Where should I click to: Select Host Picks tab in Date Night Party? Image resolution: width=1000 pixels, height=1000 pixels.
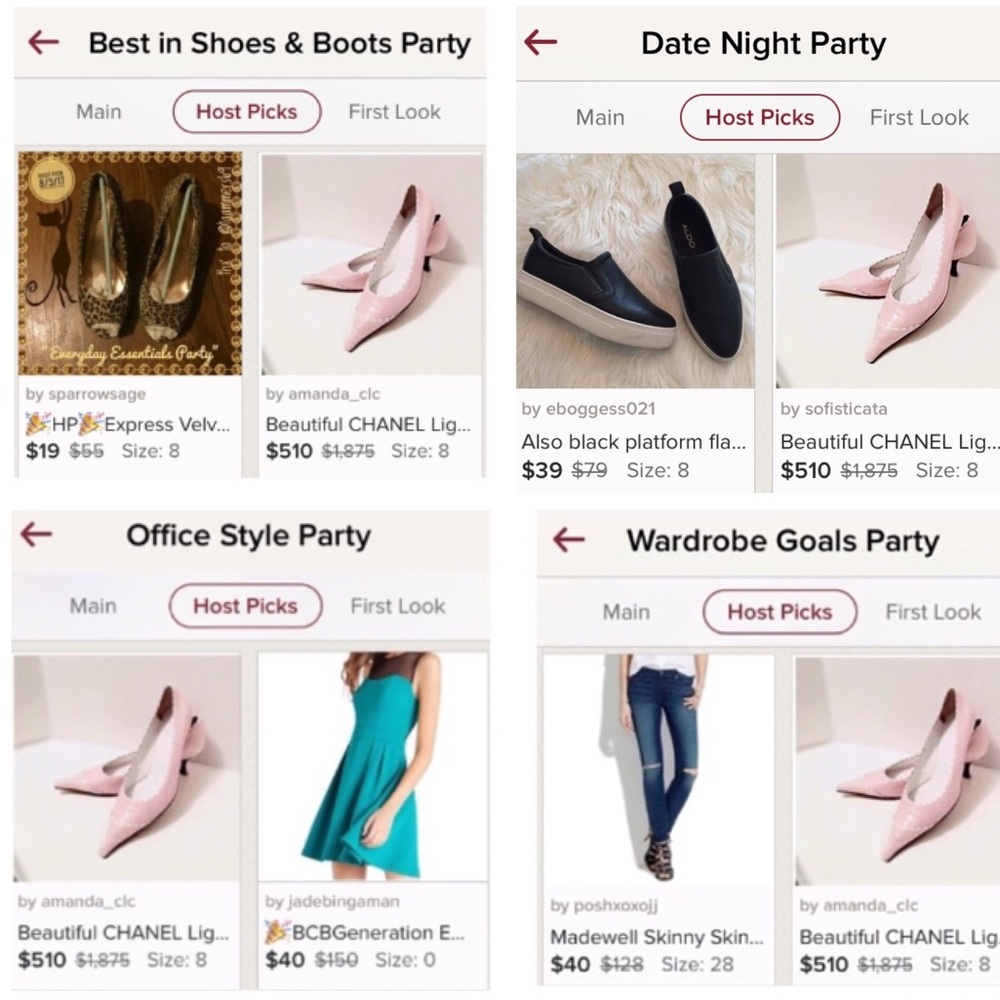tap(759, 117)
